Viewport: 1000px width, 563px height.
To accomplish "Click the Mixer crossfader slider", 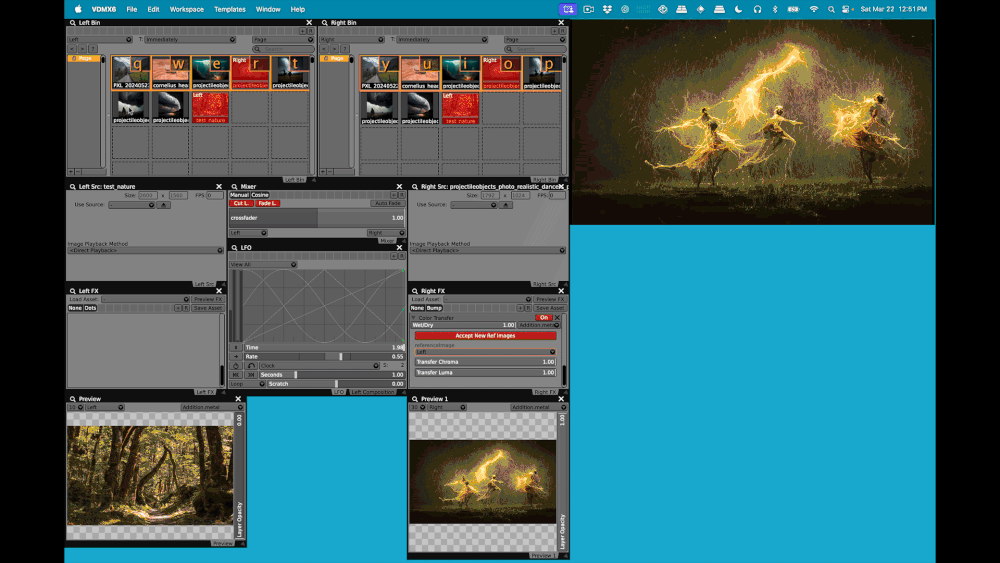I will pos(317,218).
